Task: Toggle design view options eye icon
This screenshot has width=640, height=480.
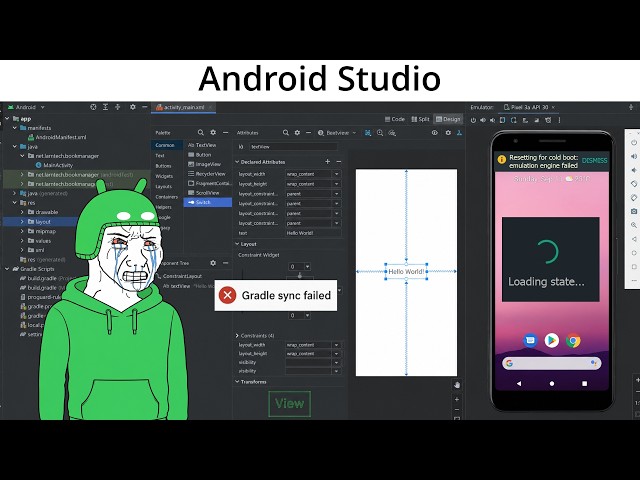Action: pyautogui.click(x=435, y=133)
